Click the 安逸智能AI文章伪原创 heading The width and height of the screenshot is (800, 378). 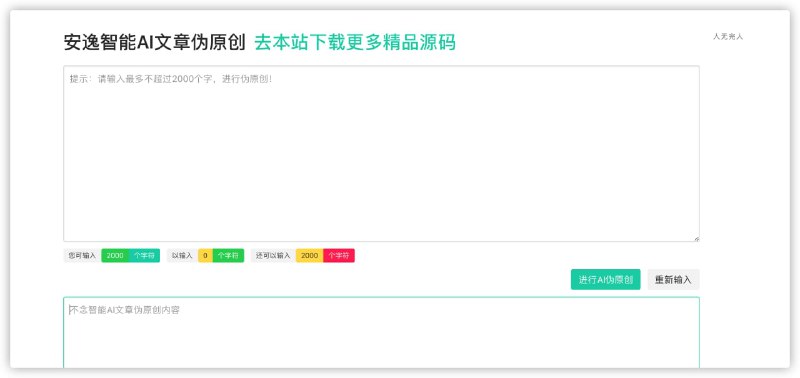coord(155,43)
